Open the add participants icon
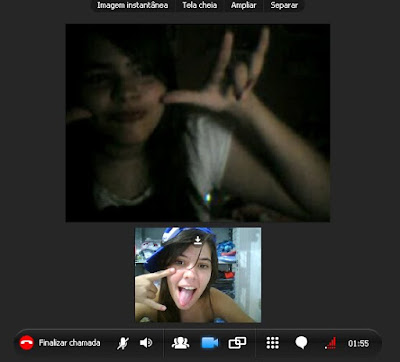This screenshot has width=400, height=362. click(x=180, y=343)
